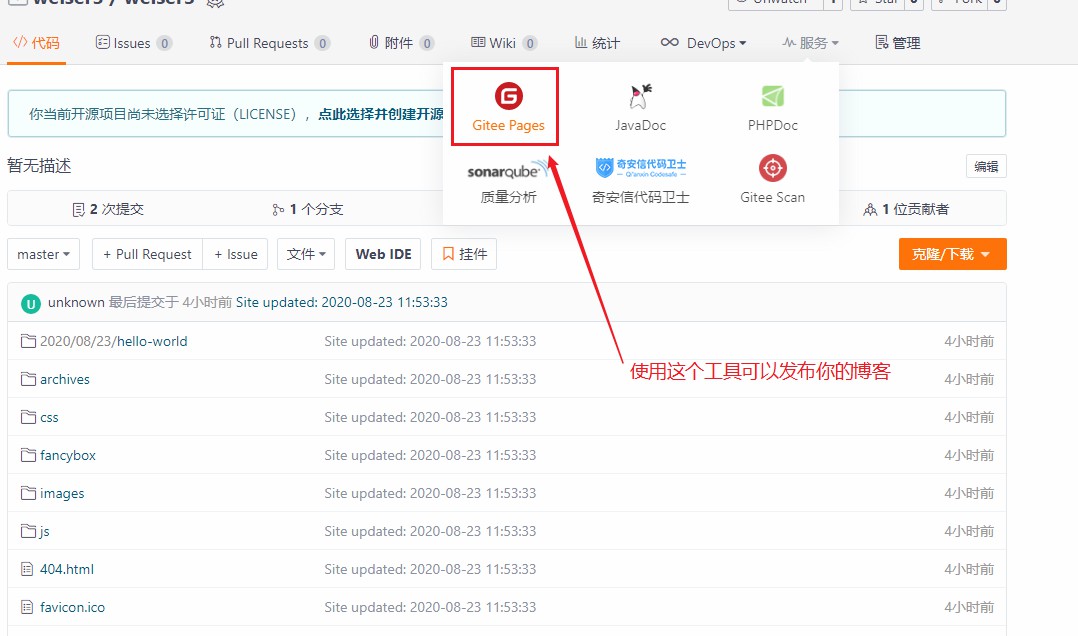View the 2 次提交 commits
The width and height of the screenshot is (1078, 636).
coord(108,209)
